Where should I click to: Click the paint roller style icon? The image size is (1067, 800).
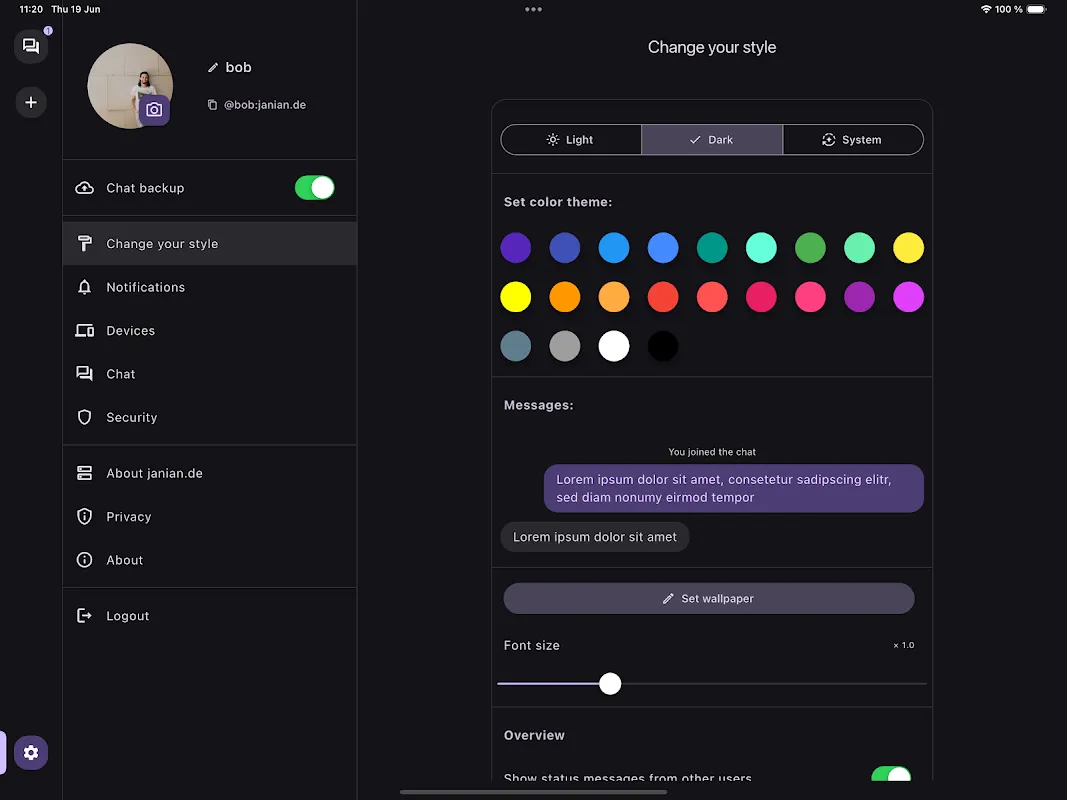tap(84, 244)
